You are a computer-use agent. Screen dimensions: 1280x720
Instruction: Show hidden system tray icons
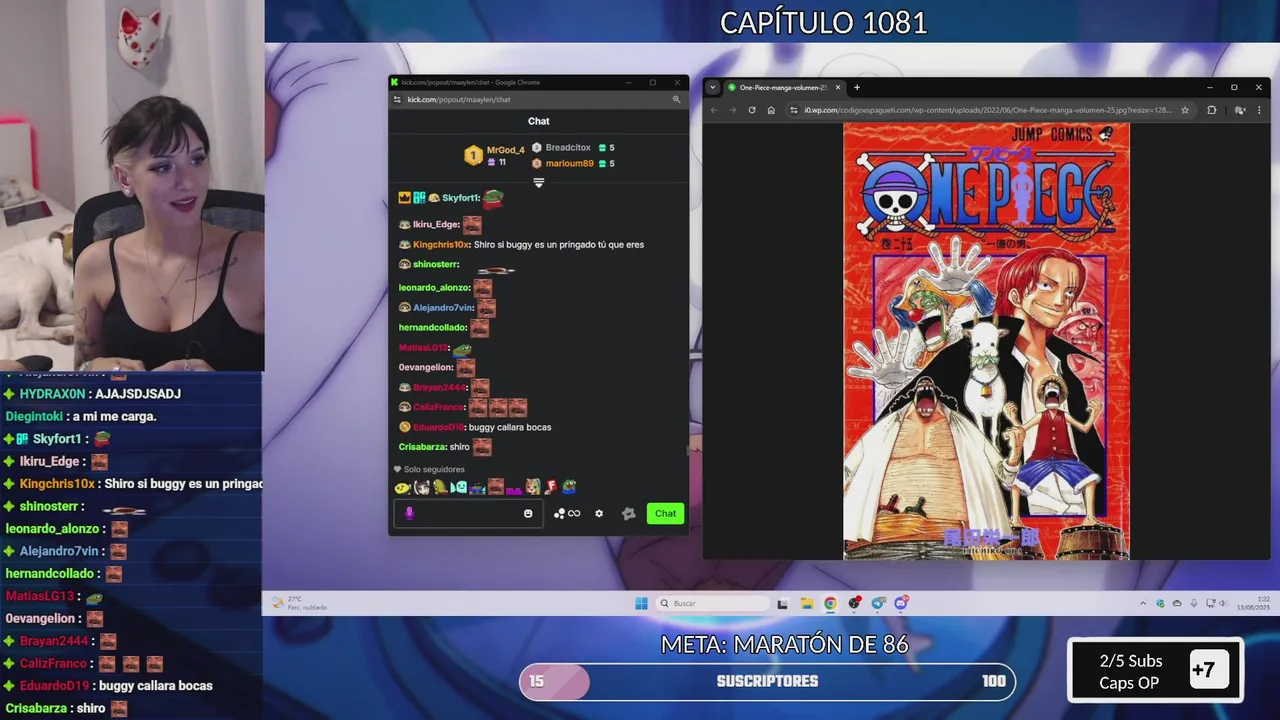point(1143,603)
